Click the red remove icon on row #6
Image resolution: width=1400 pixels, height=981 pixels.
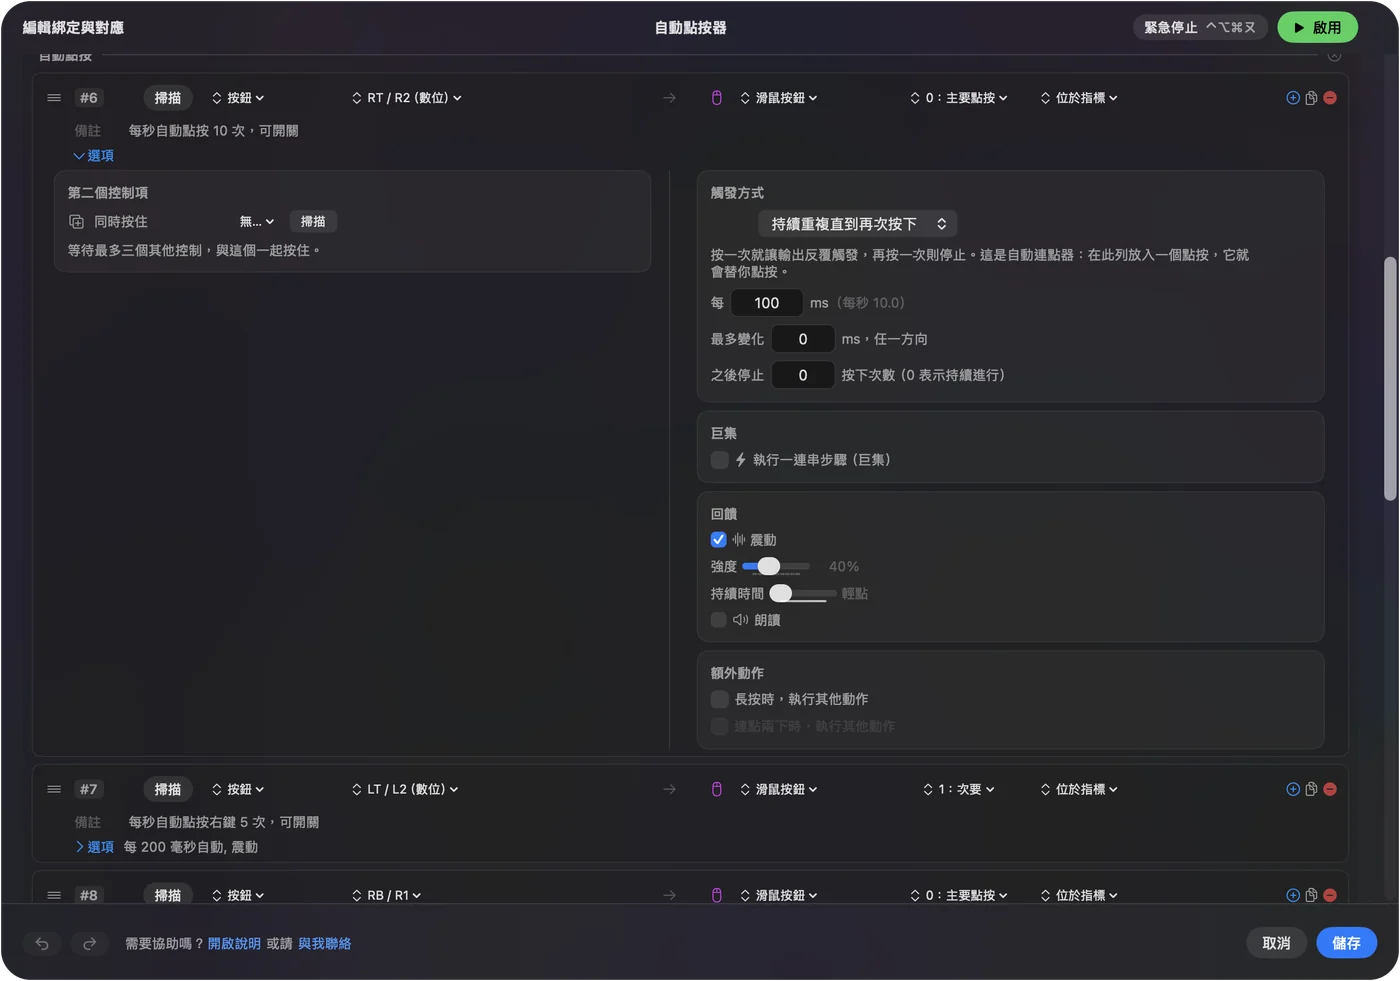[1330, 98]
